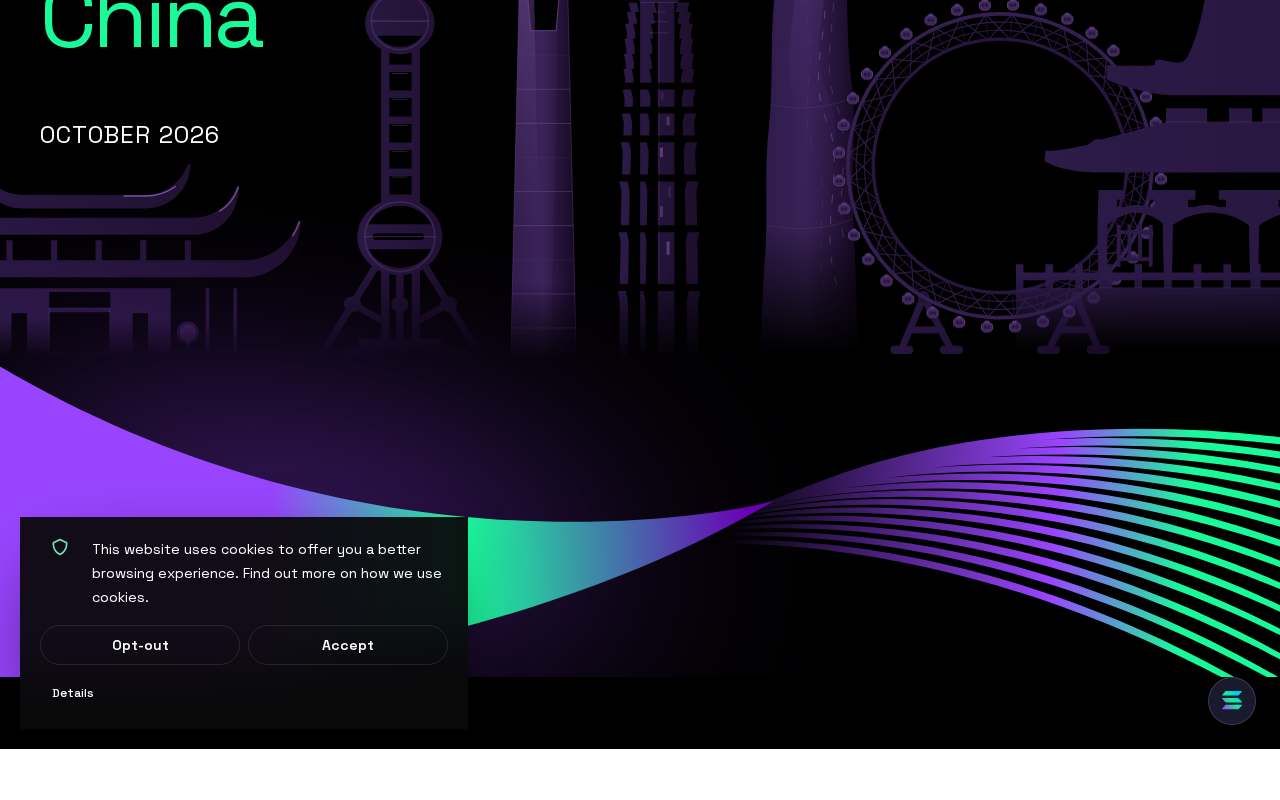This screenshot has height=800, width=1280.
Task: Click the OCTOBER 2026 date text
Action: click(x=129, y=135)
